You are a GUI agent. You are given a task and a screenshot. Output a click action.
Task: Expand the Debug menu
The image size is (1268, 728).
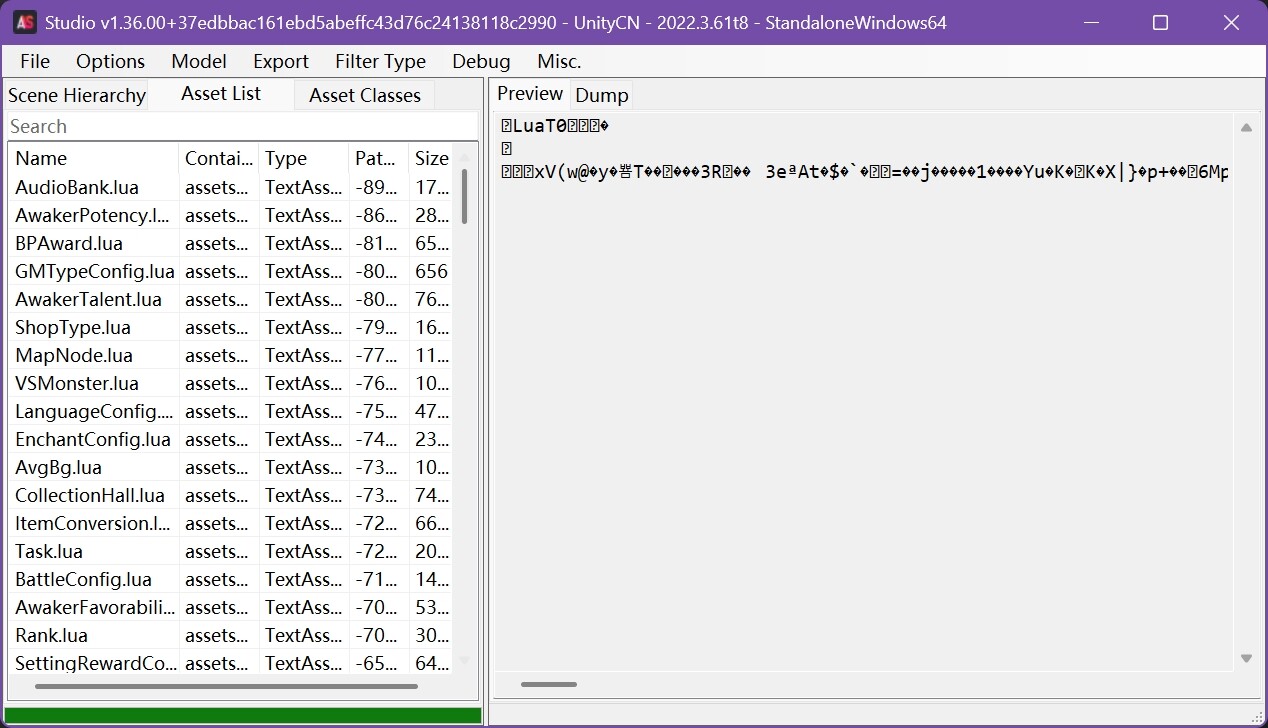(481, 61)
